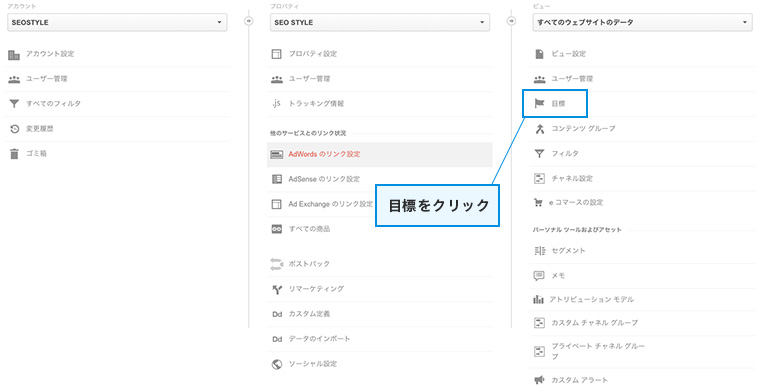The image size is (768, 388).
Task: Click the 変更履歴 history clock icon
Action: coord(14,129)
